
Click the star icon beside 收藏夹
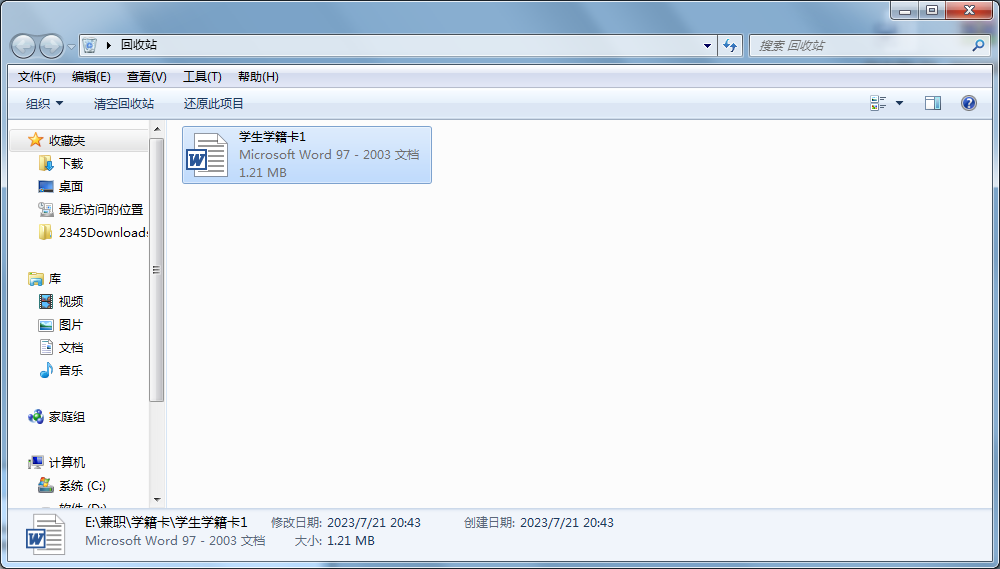[x=36, y=140]
